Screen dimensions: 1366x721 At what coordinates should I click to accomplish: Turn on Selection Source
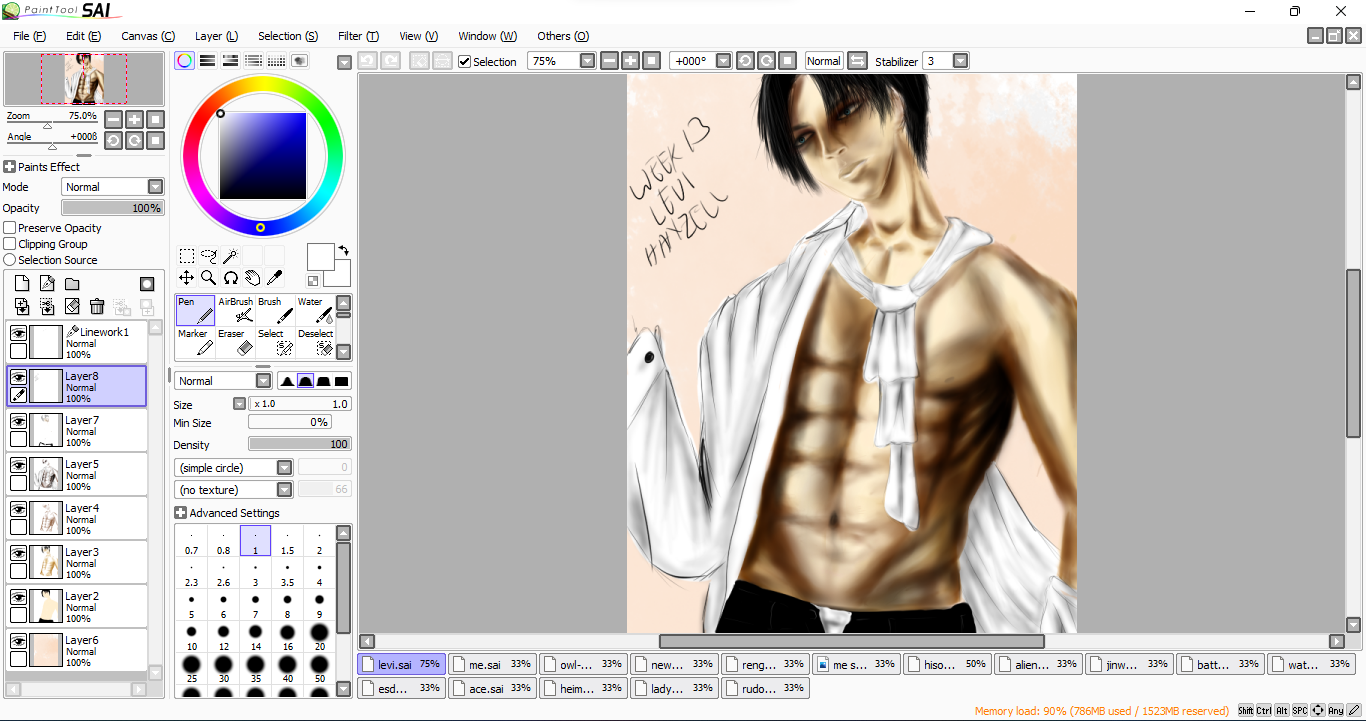pos(10,260)
